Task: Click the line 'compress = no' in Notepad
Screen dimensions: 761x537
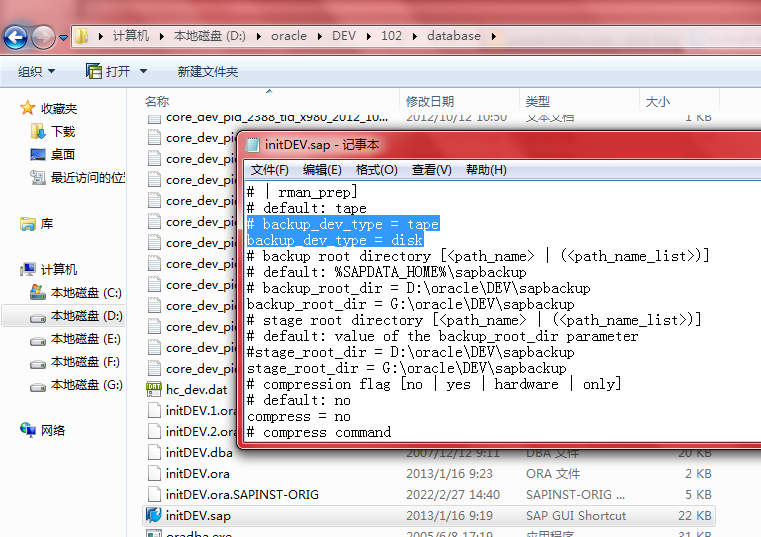Action: (298, 417)
